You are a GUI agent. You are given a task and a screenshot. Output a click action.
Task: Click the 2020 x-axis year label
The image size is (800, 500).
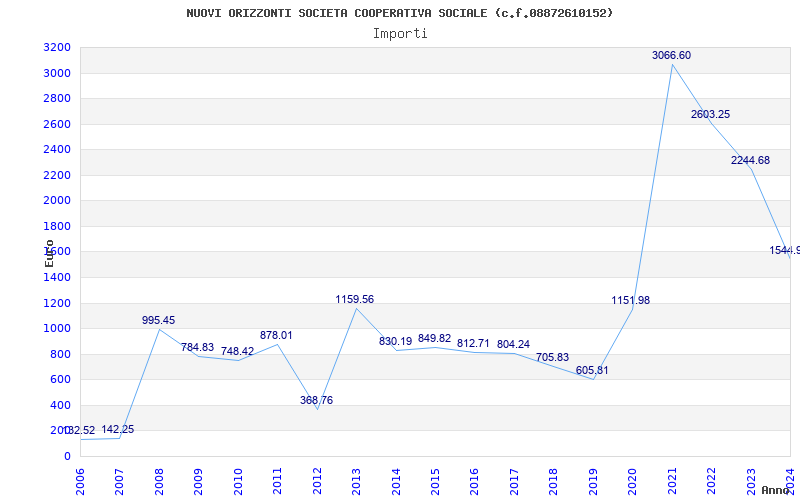[x=632, y=481]
